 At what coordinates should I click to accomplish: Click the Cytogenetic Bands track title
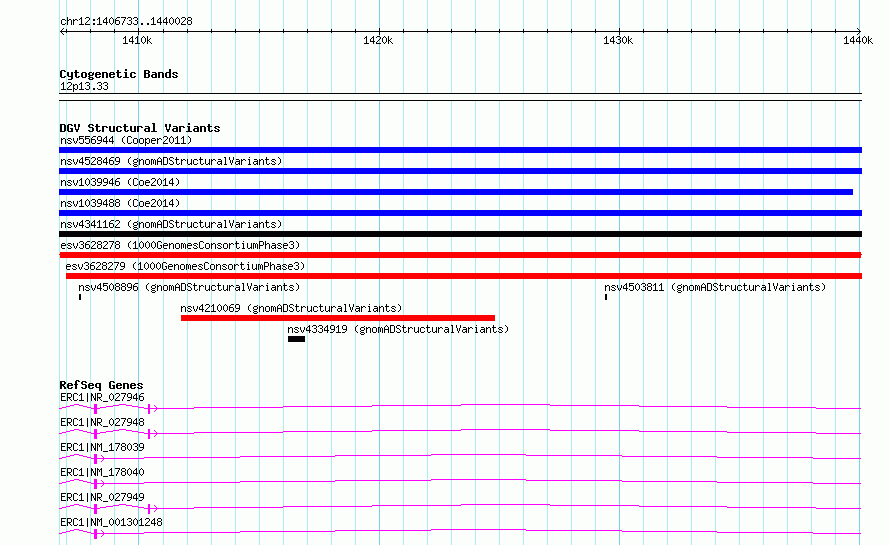(119, 74)
